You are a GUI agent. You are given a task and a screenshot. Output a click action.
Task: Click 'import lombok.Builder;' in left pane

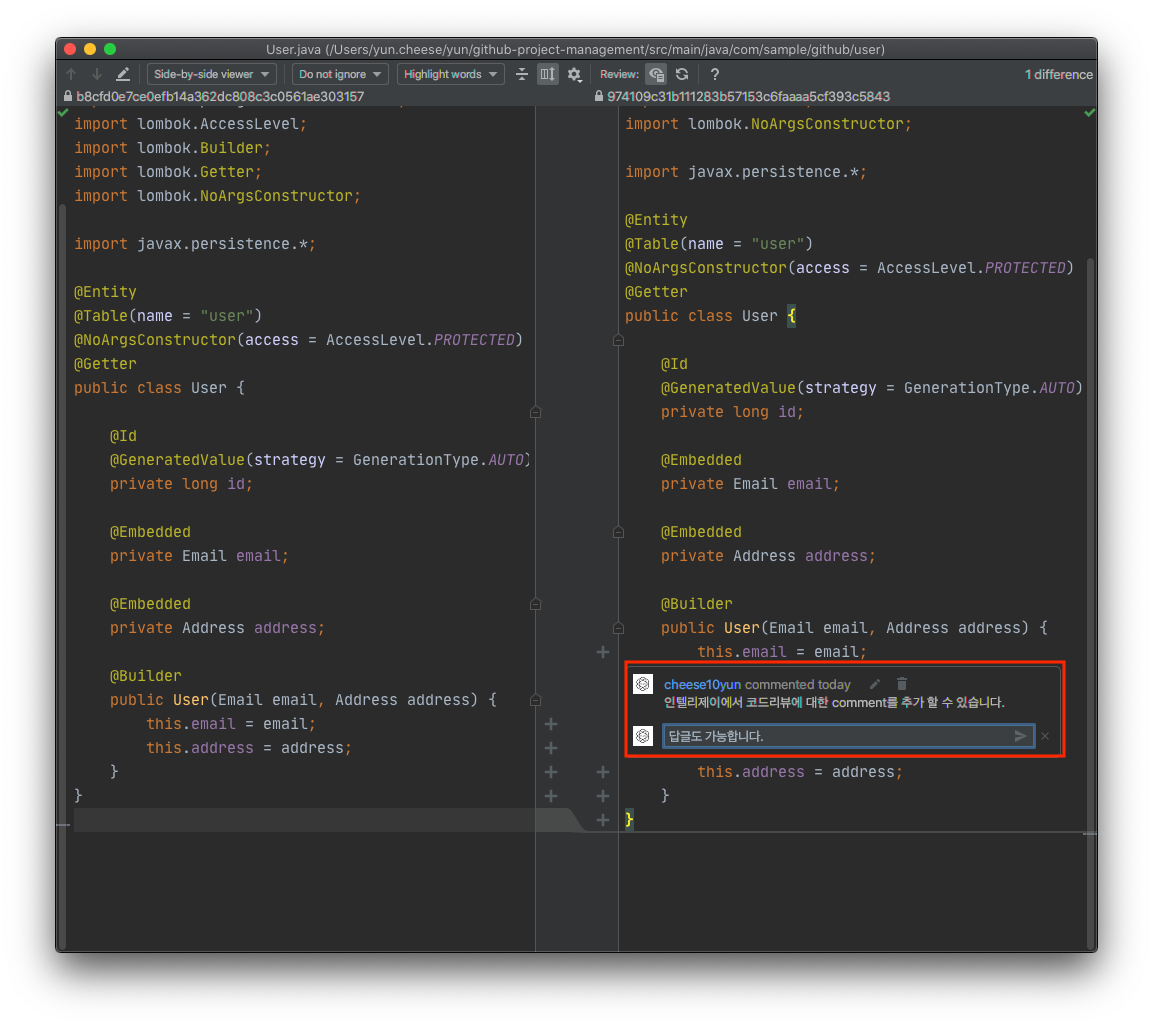pyautogui.click(x=172, y=148)
